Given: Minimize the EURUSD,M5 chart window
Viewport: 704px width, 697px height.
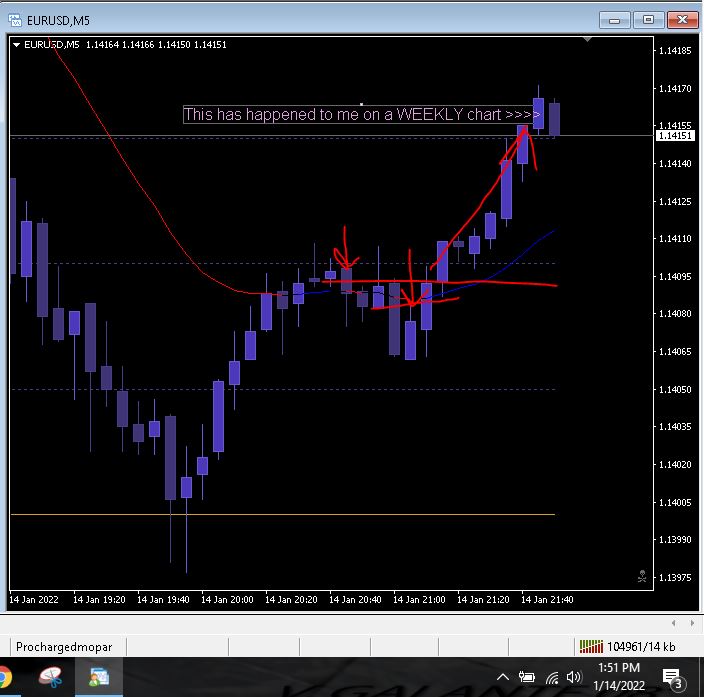Looking at the screenshot, I should point(615,20).
